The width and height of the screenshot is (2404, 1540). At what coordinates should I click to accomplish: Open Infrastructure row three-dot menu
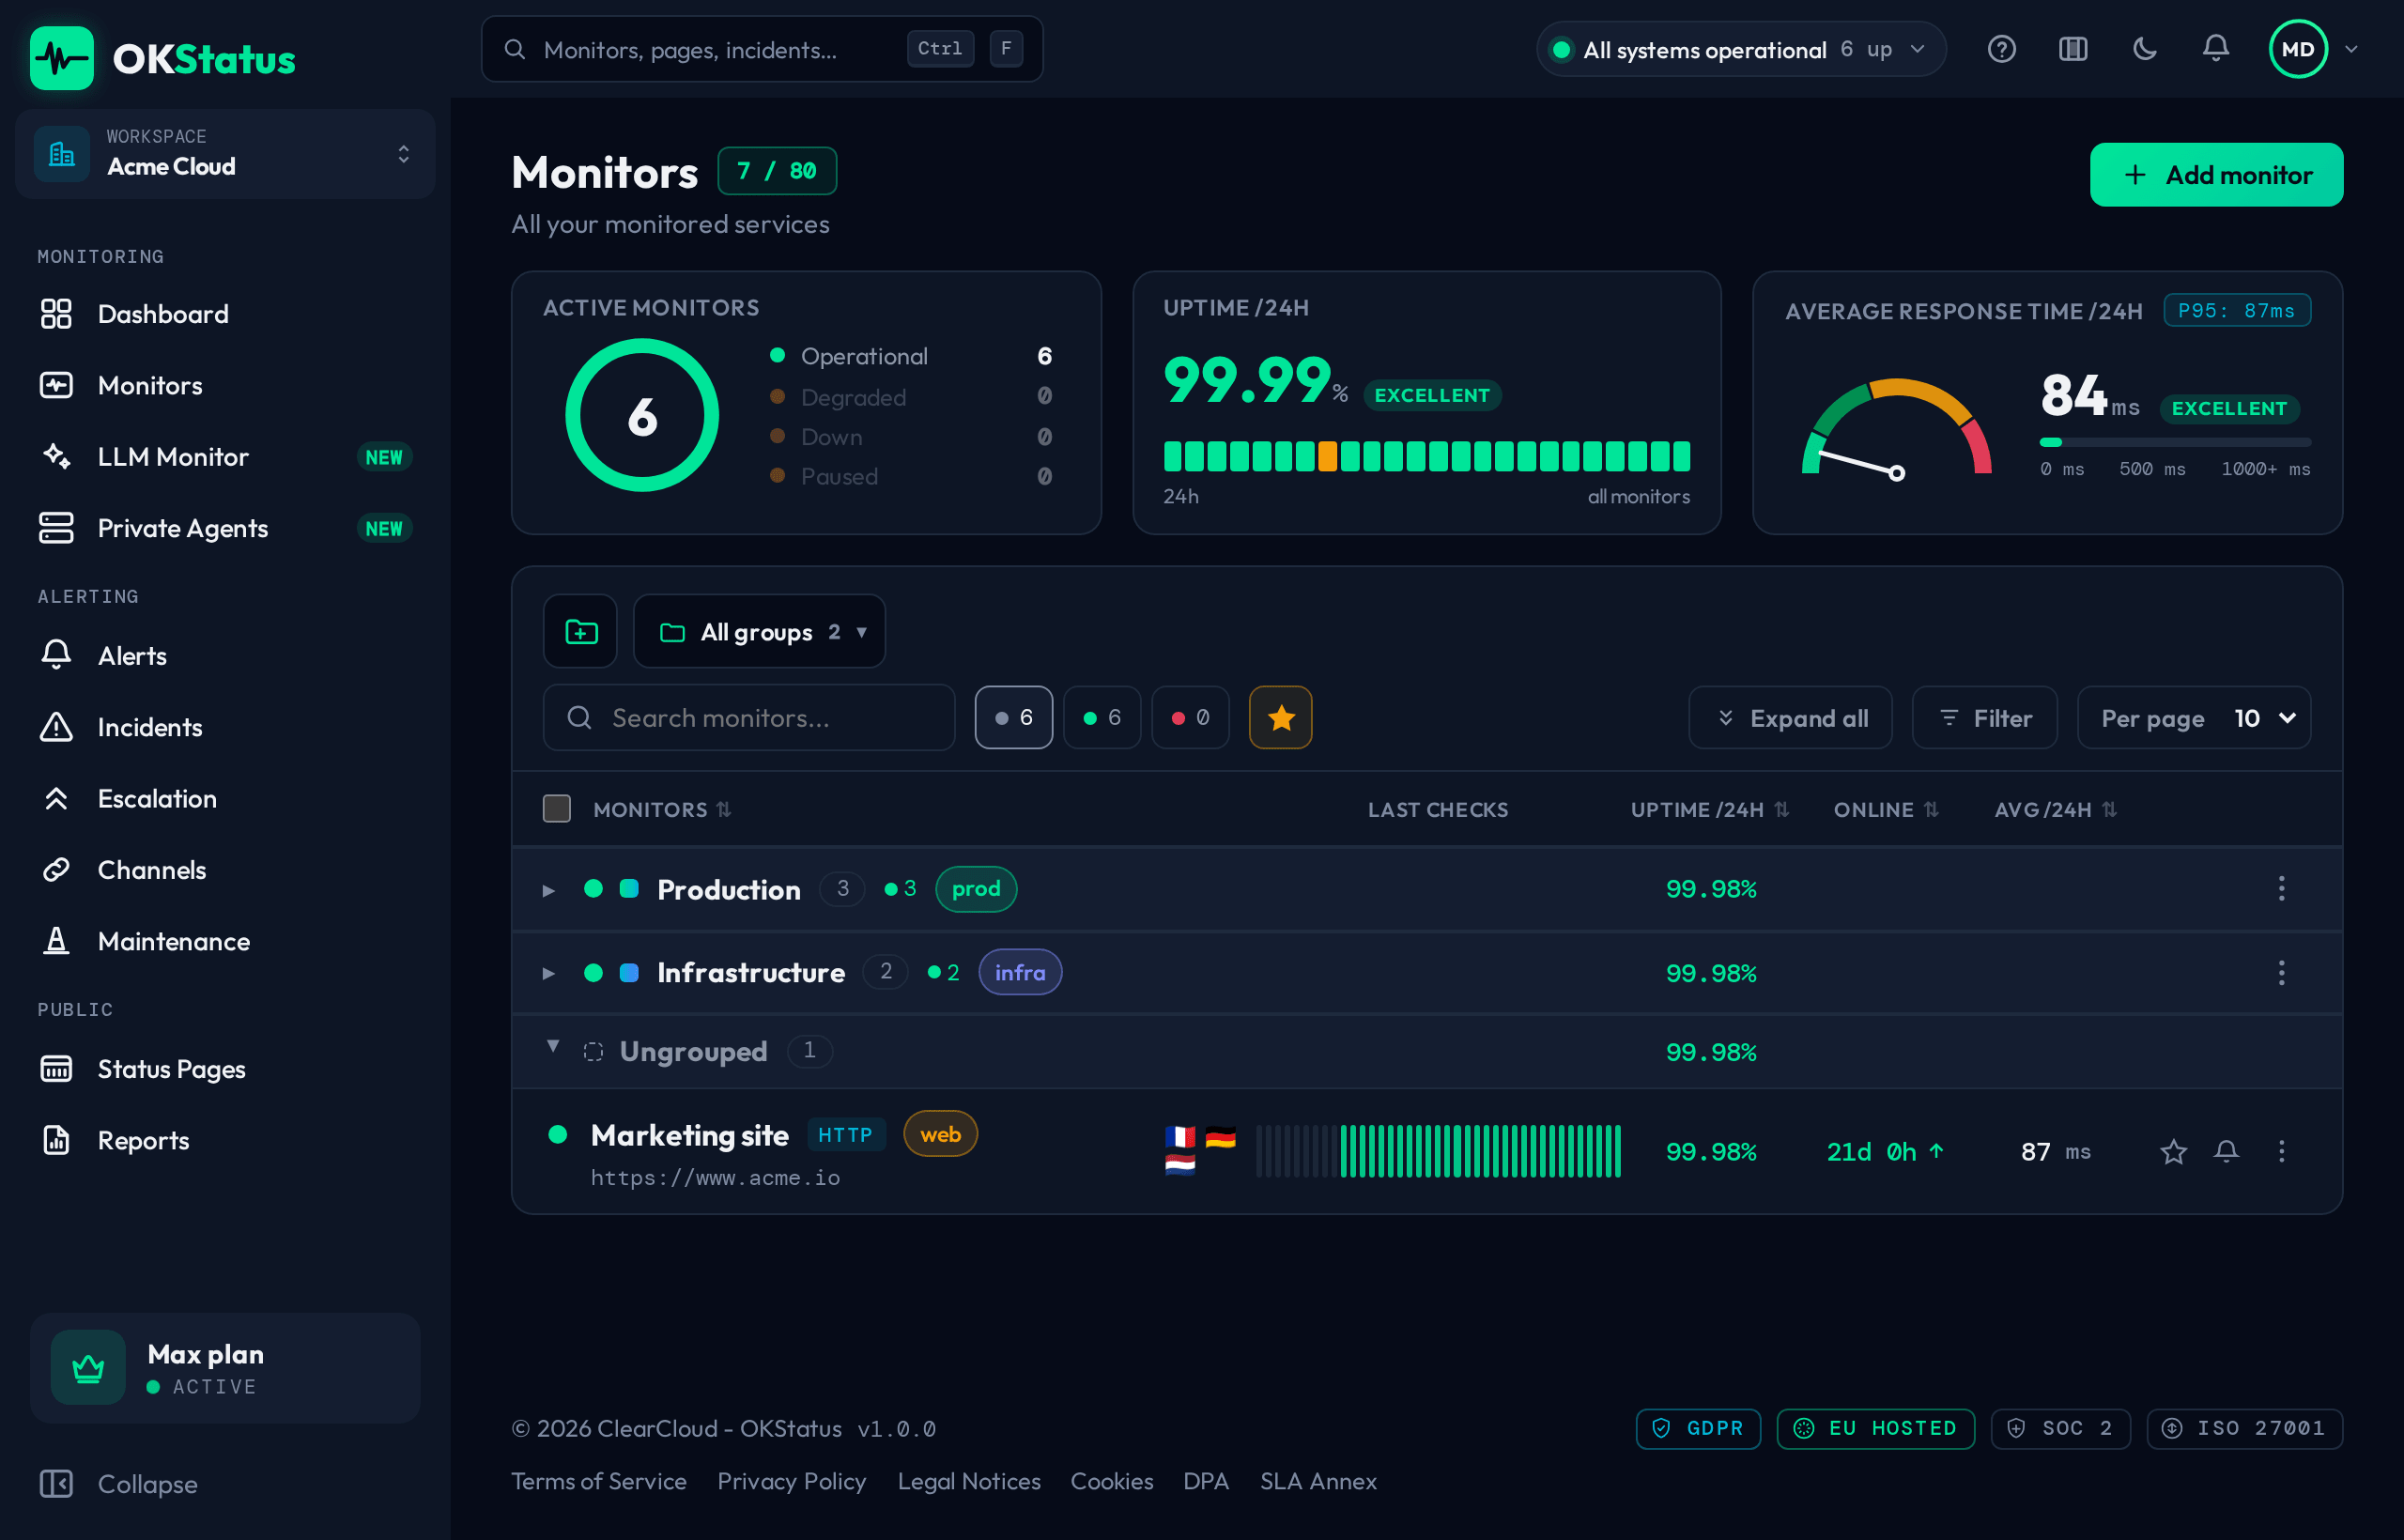pos(2281,972)
